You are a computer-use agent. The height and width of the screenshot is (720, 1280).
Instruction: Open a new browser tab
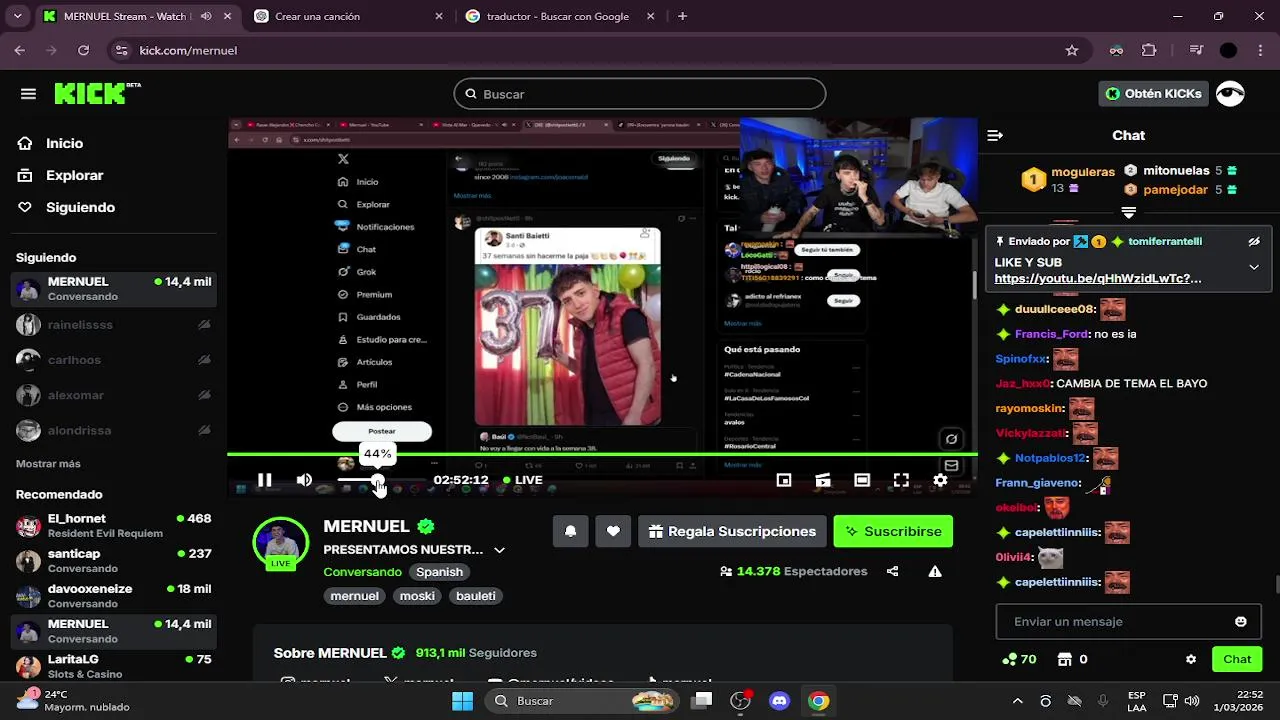(682, 16)
